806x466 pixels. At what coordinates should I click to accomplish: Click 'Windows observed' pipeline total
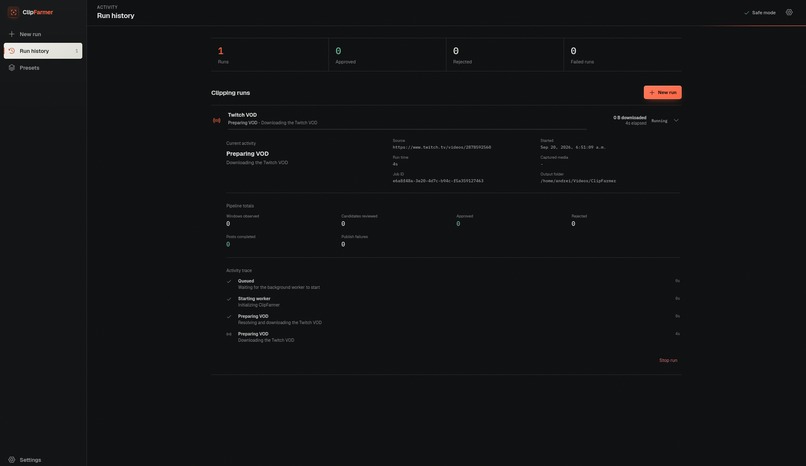click(243, 220)
